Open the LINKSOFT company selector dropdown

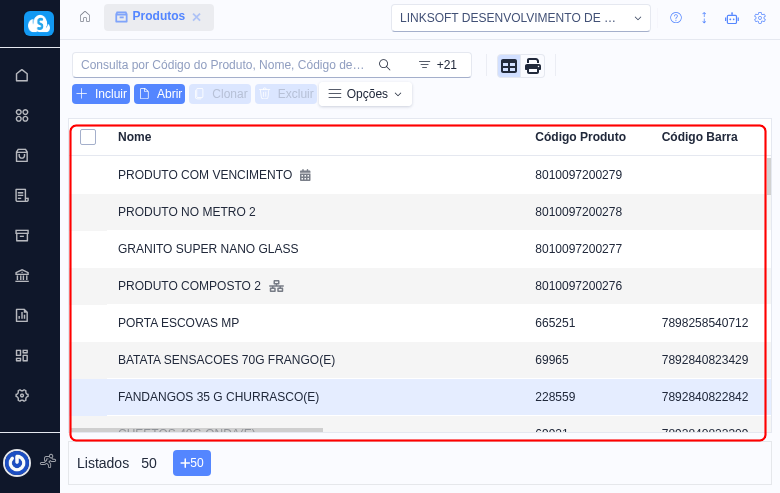pos(520,18)
